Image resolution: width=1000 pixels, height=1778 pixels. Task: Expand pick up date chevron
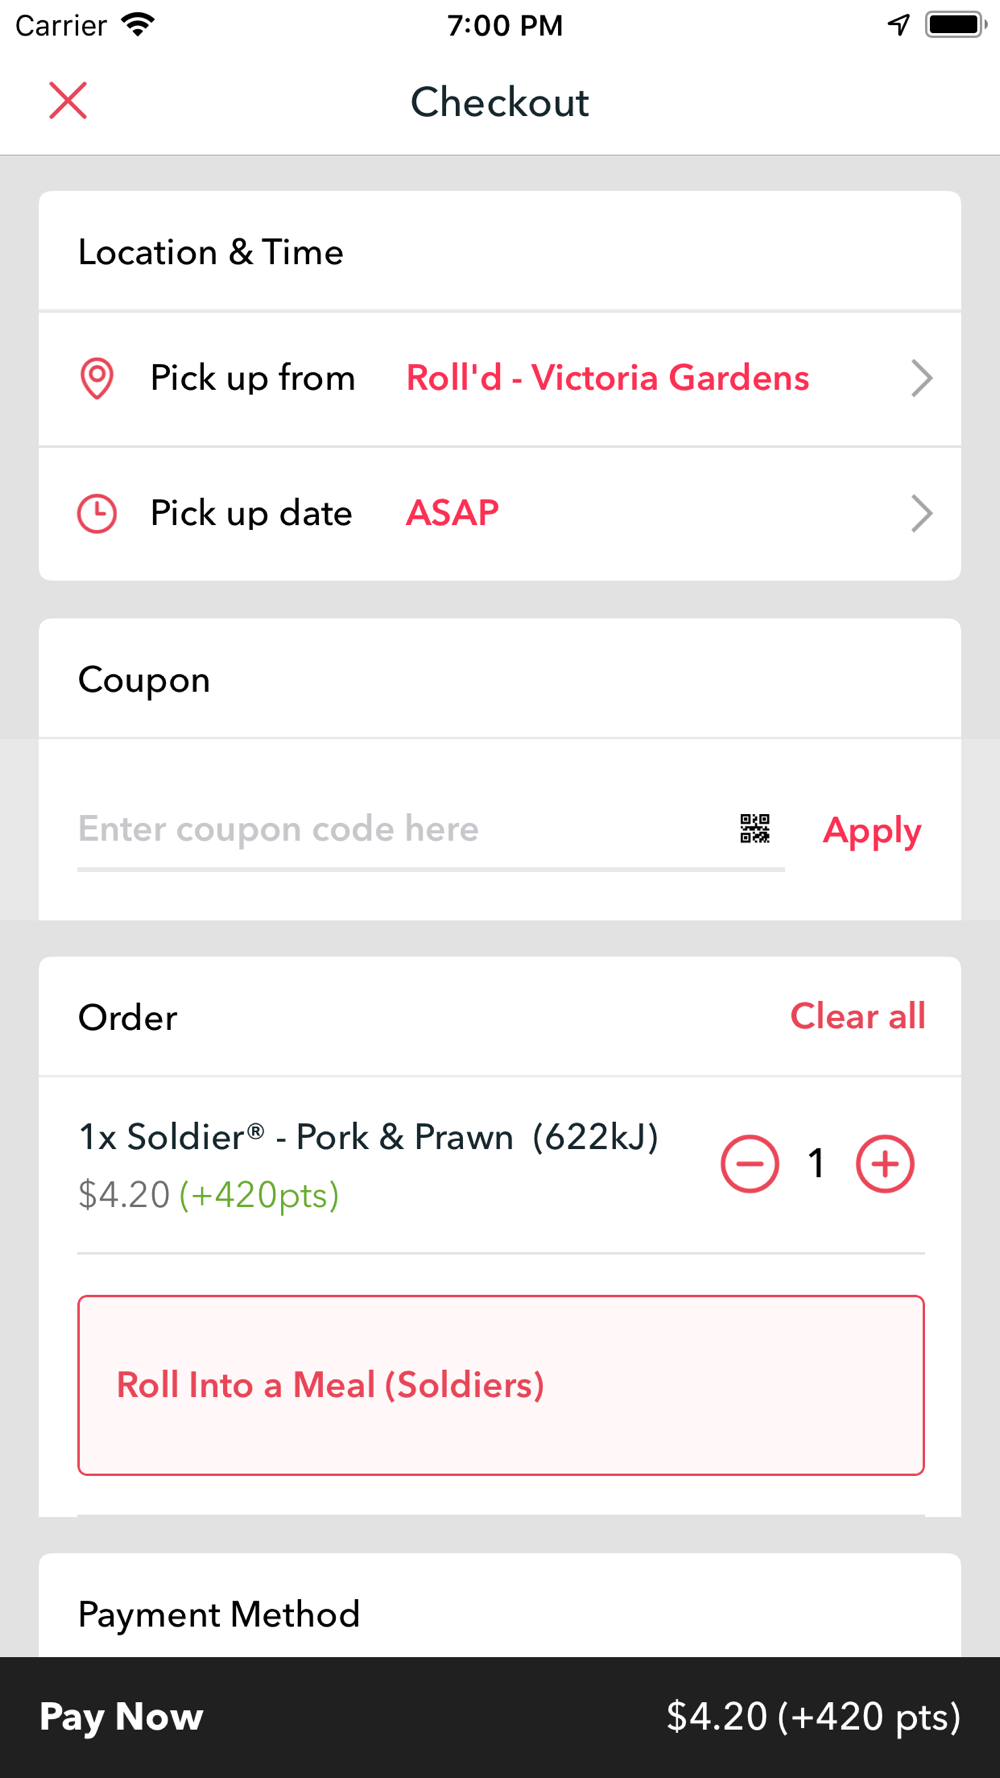point(922,513)
